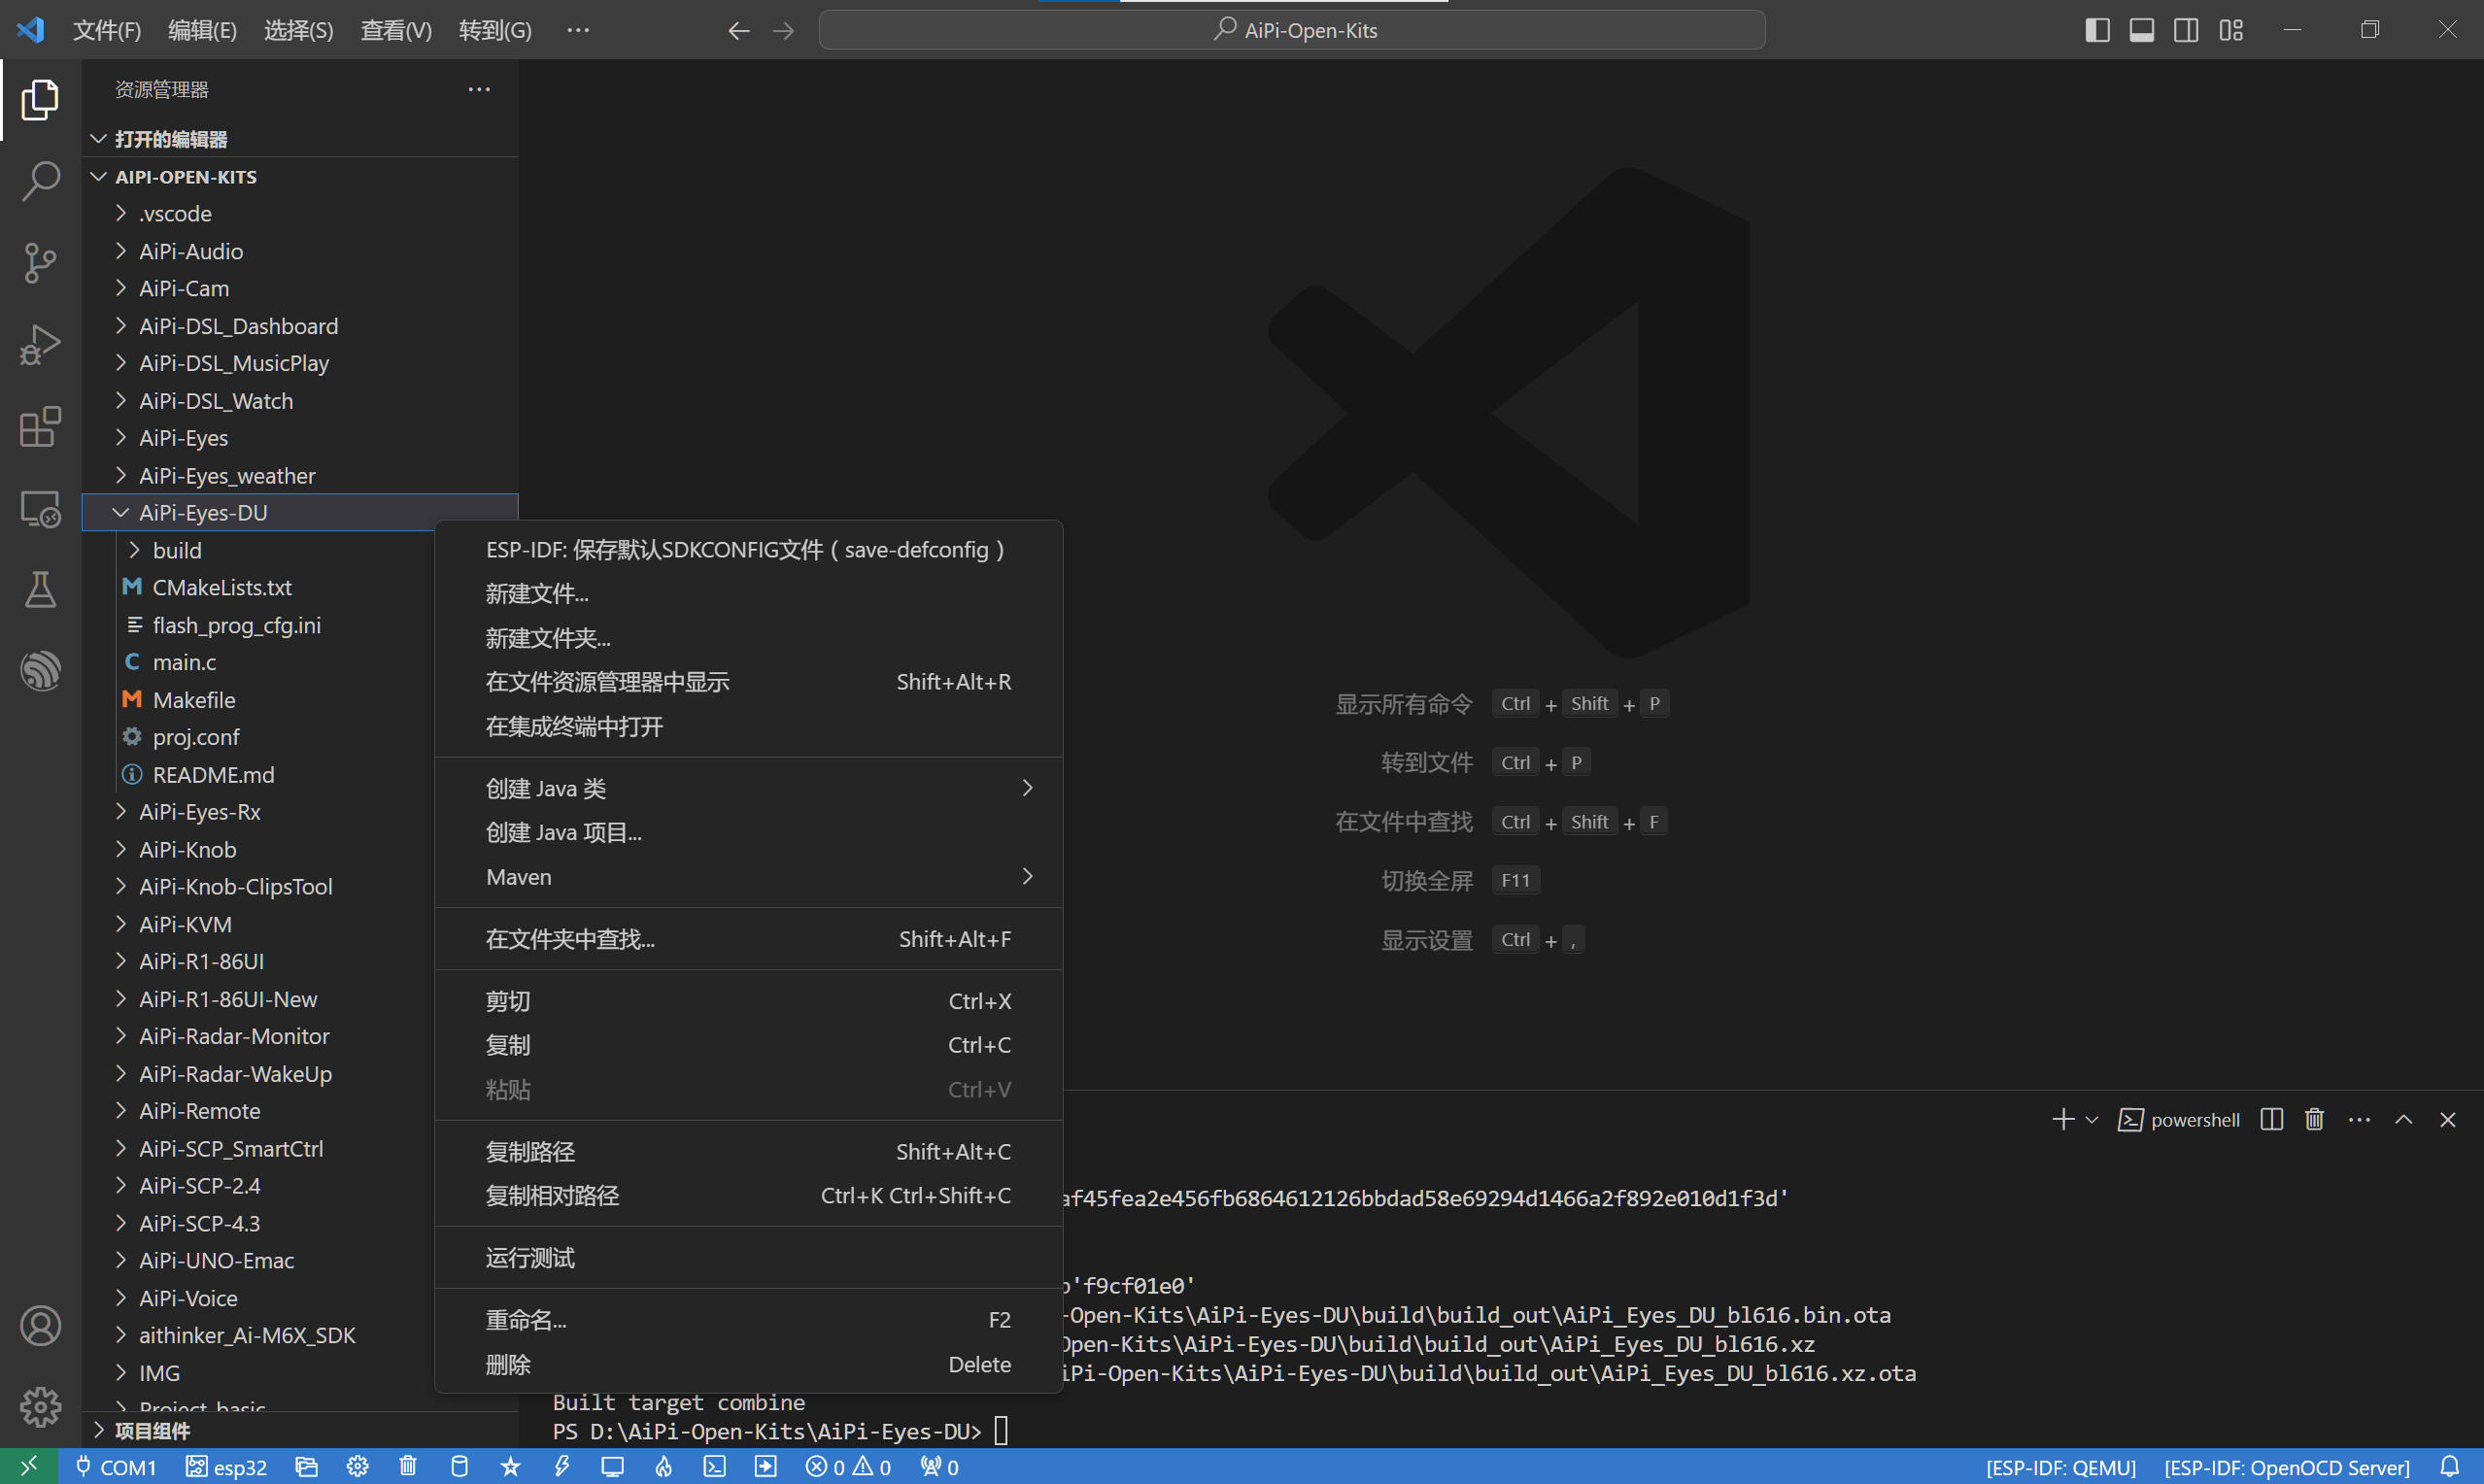Go back with the navigation arrow
The image size is (2484, 1484).
(738, 30)
